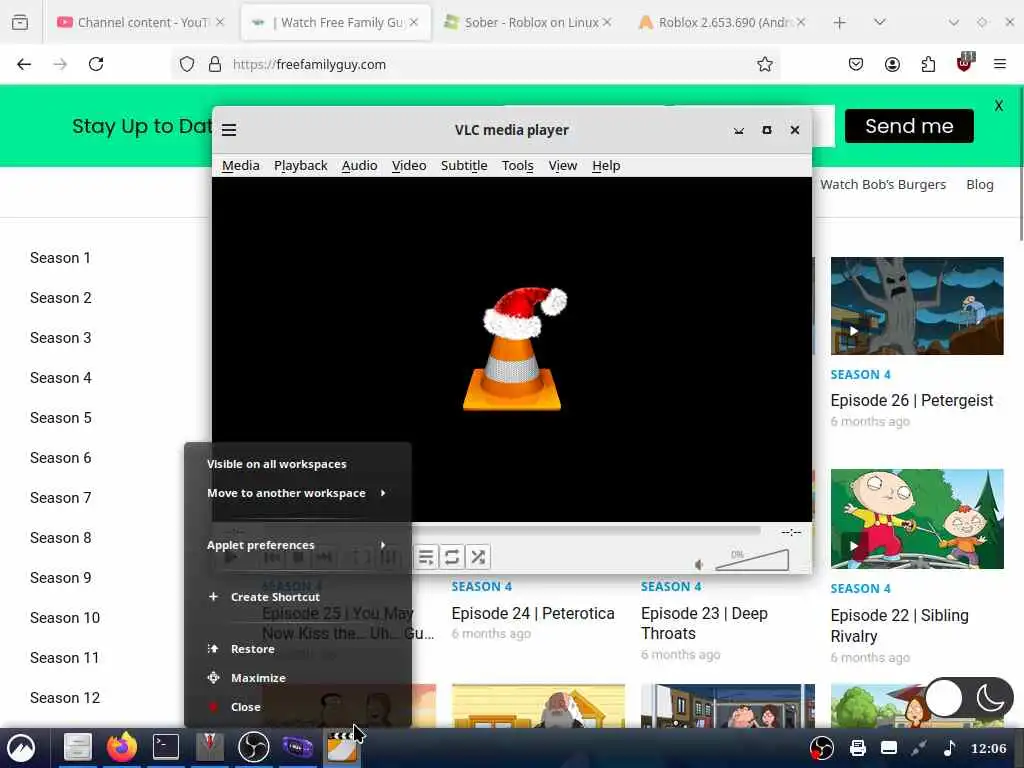The height and width of the screenshot is (768, 1024).
Task: Open the VLC Help menu
Action: (606, 166)
